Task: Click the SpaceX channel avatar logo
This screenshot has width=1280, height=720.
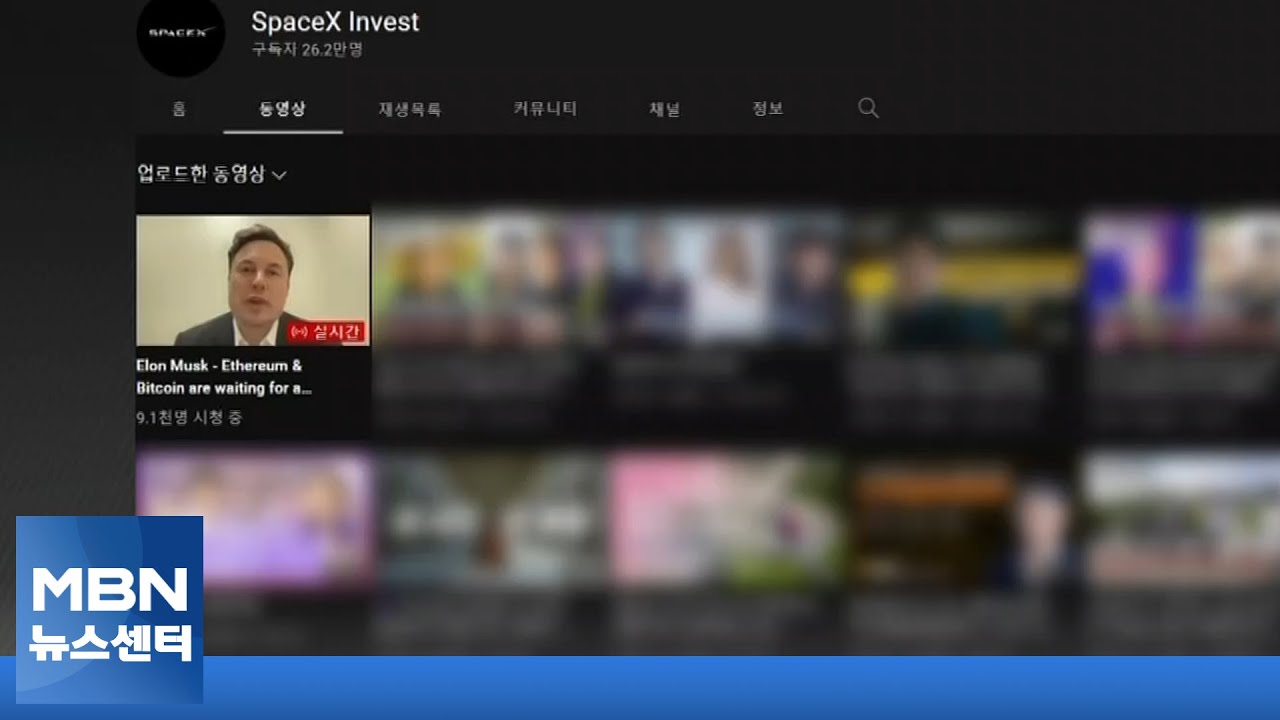Action: click(x=181, y=34)
